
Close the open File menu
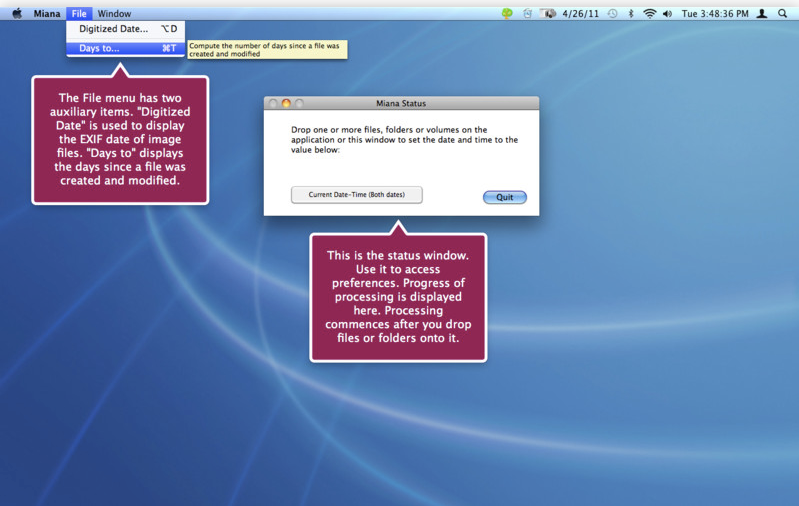79,14
